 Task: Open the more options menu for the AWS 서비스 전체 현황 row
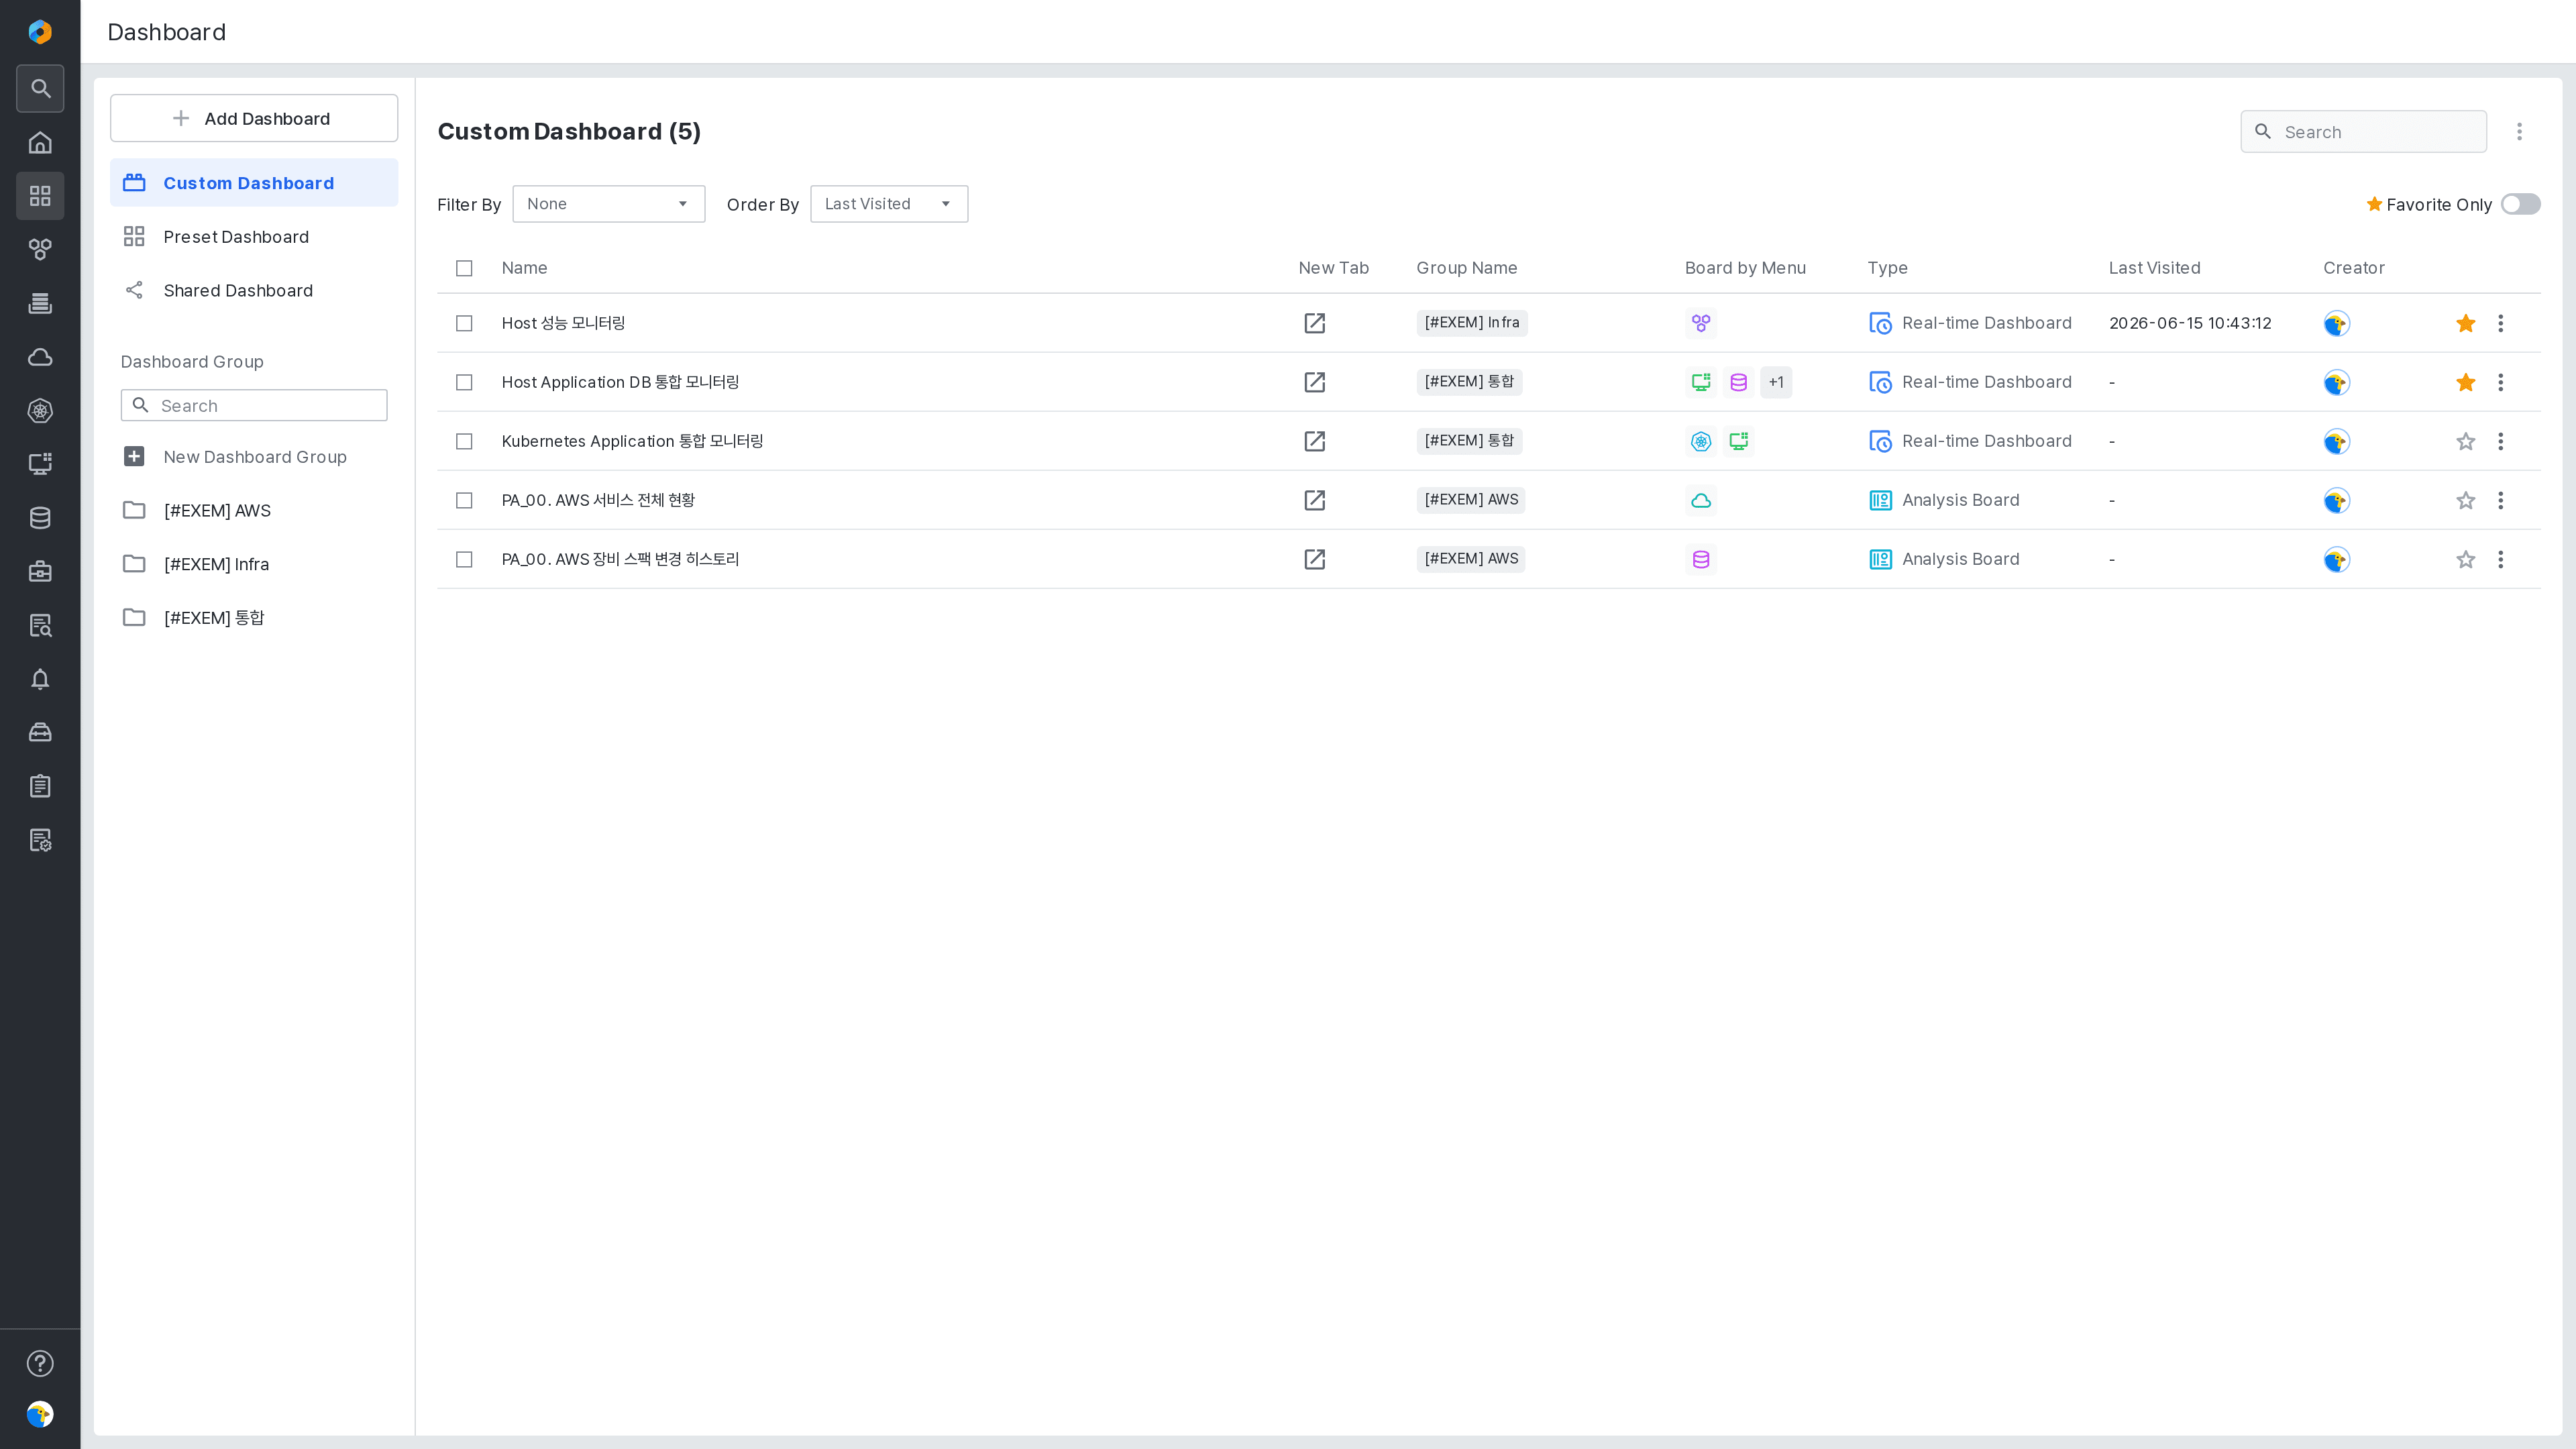coord(2500,500)
